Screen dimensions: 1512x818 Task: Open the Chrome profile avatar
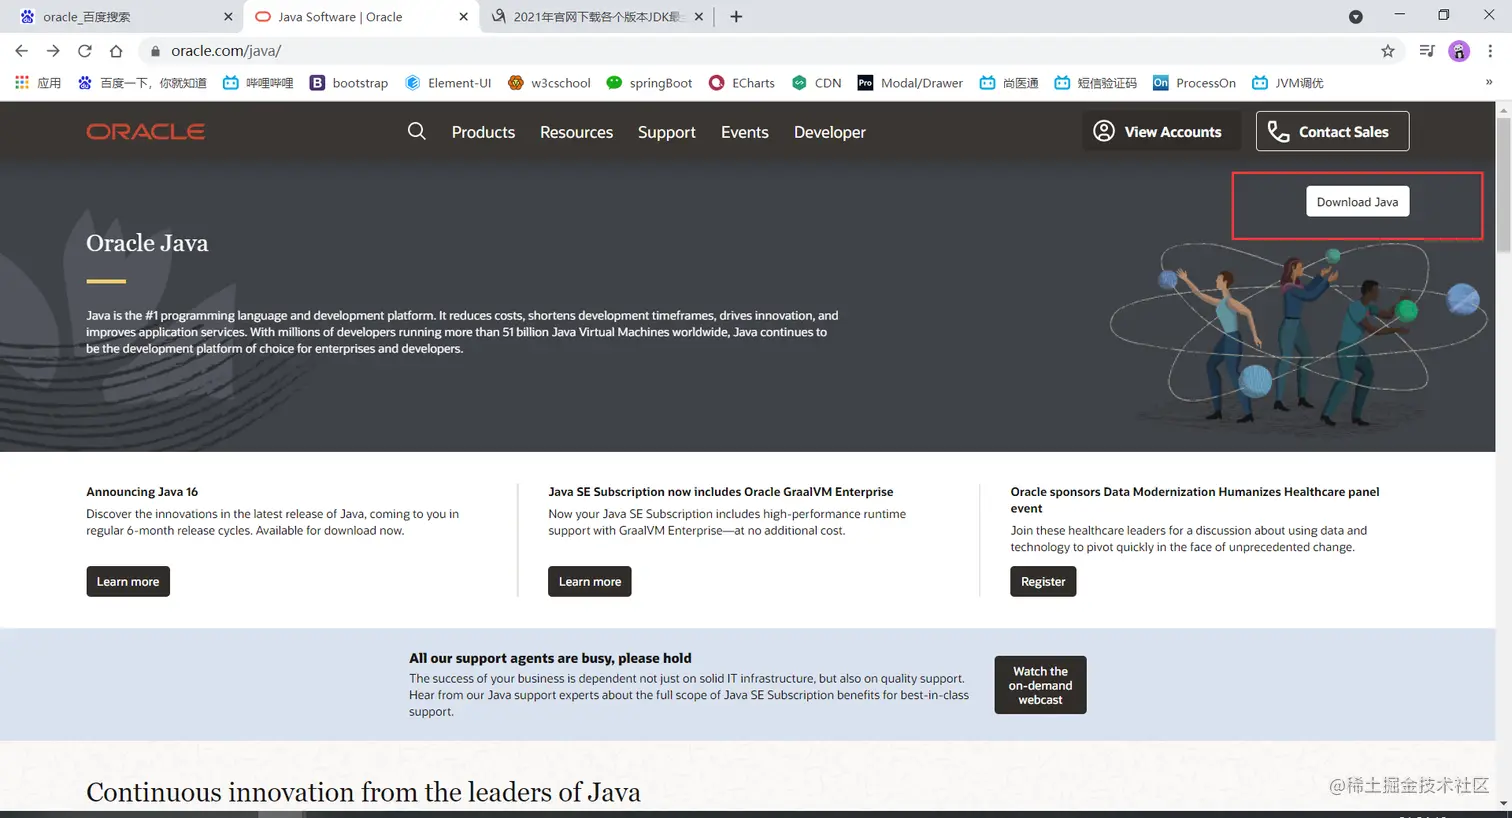1459,51
